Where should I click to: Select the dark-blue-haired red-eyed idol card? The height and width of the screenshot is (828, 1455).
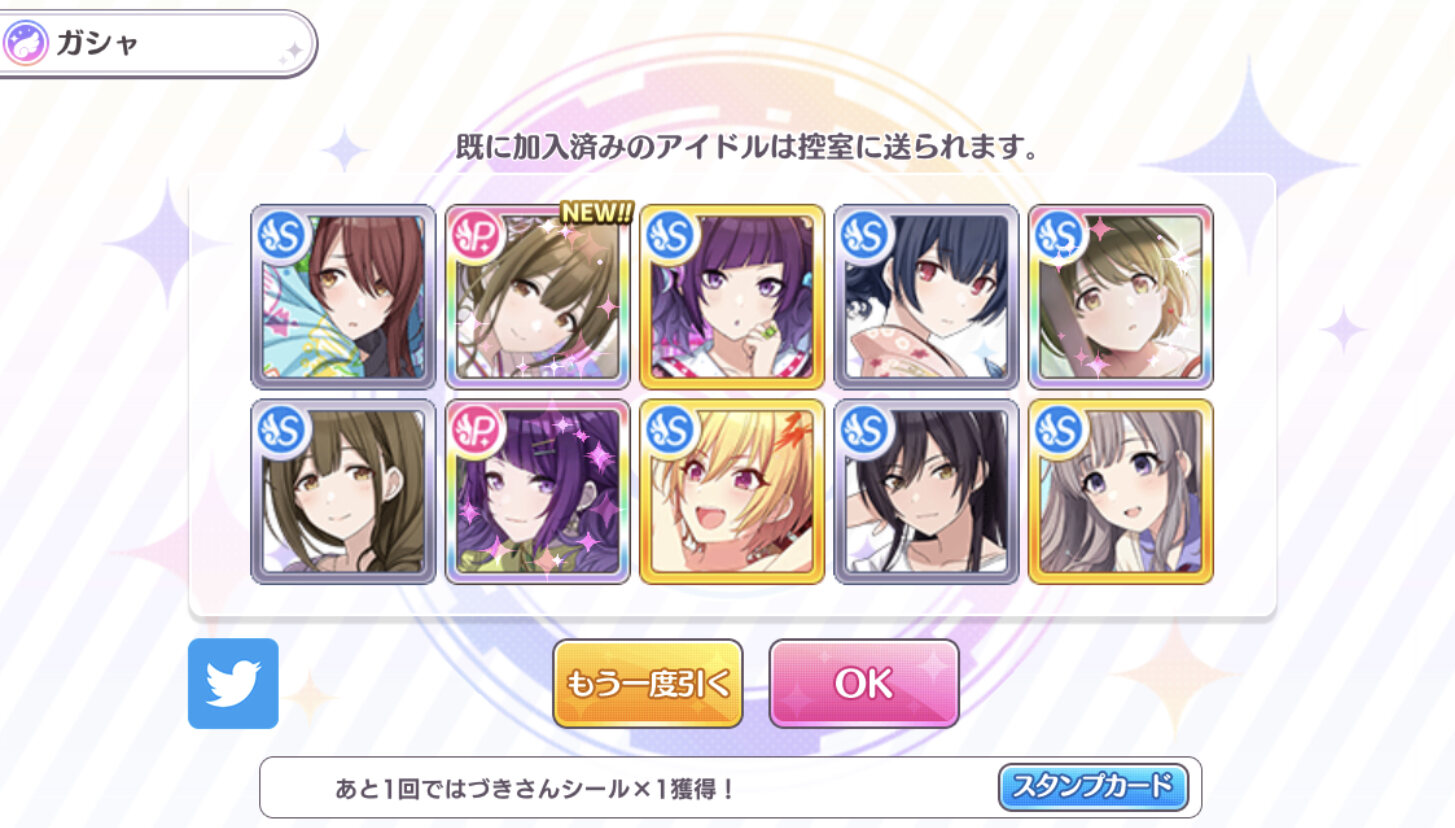(926, 297)
